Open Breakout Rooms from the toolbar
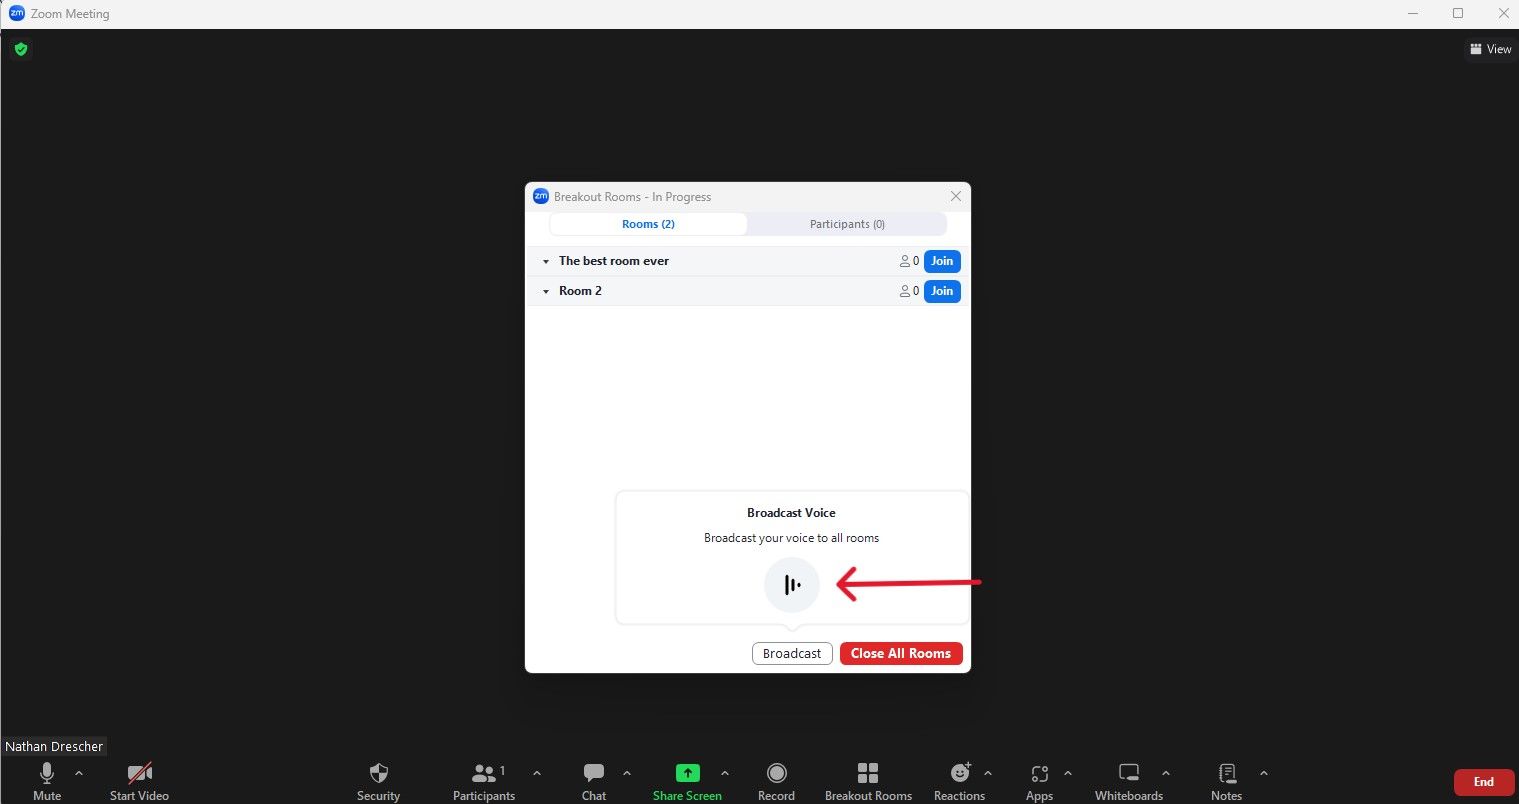Screen dimensions: 1519x804 click(x=868, y=773)
